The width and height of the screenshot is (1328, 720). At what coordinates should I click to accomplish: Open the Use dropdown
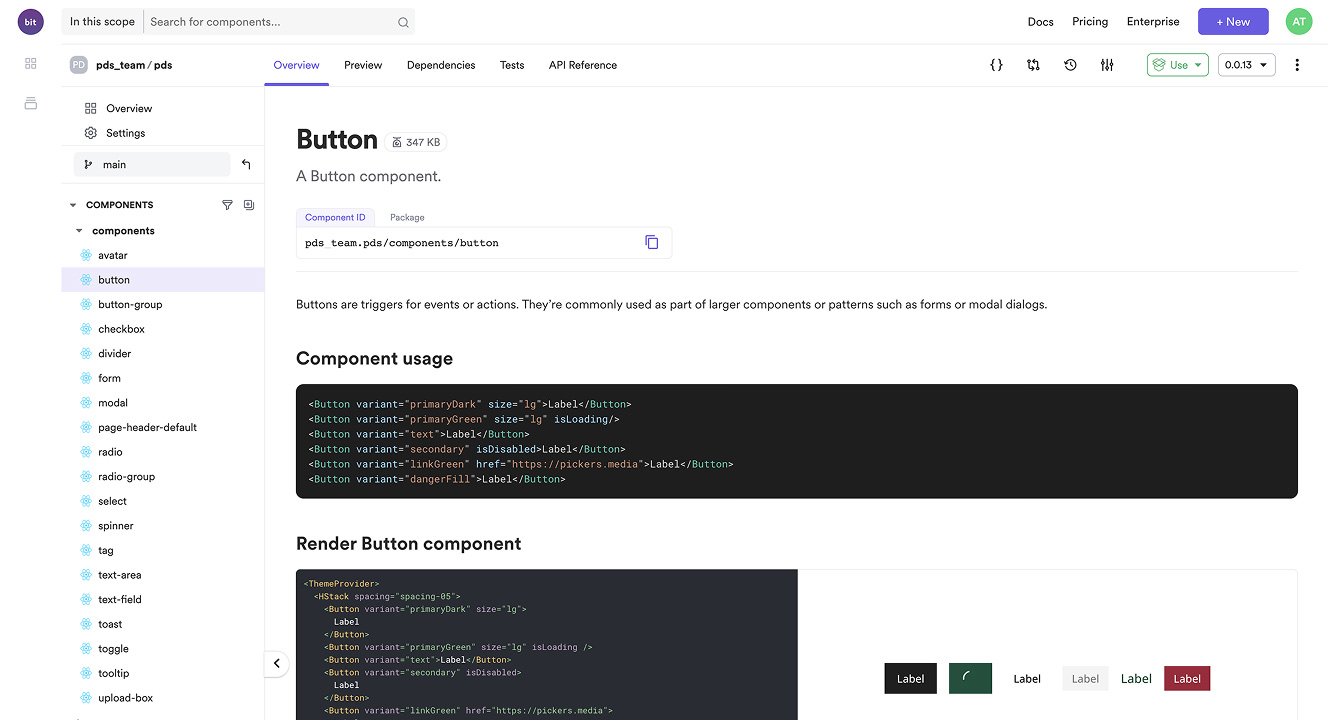[1178, 65]
